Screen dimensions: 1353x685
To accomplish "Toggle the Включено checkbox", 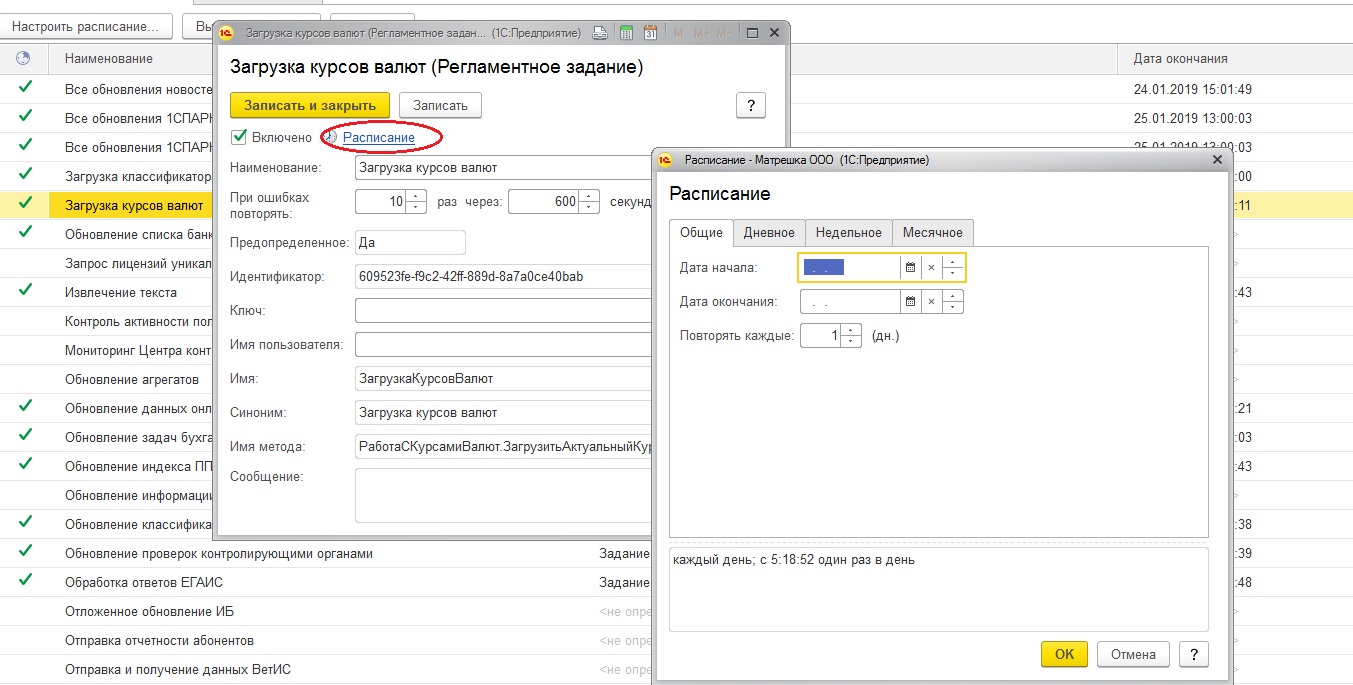I will click(238, 137).
